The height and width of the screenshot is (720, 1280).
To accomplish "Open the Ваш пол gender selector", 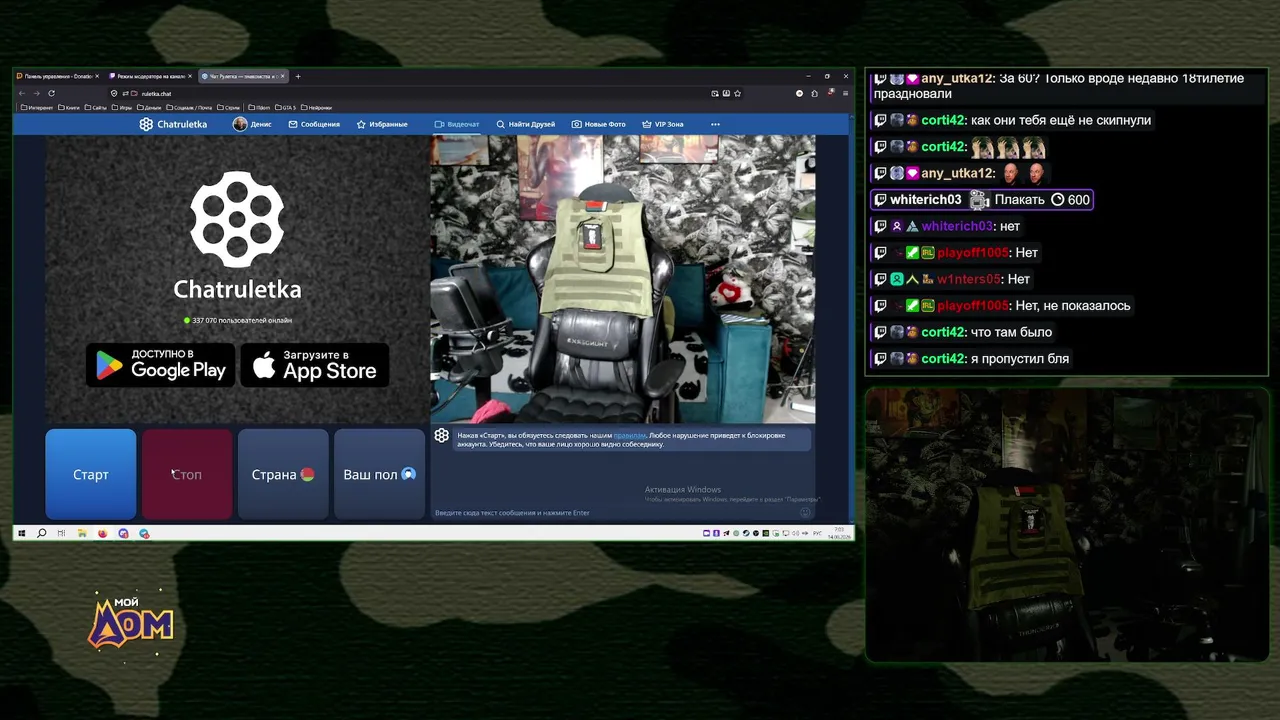I will click(x=379, y=474).
